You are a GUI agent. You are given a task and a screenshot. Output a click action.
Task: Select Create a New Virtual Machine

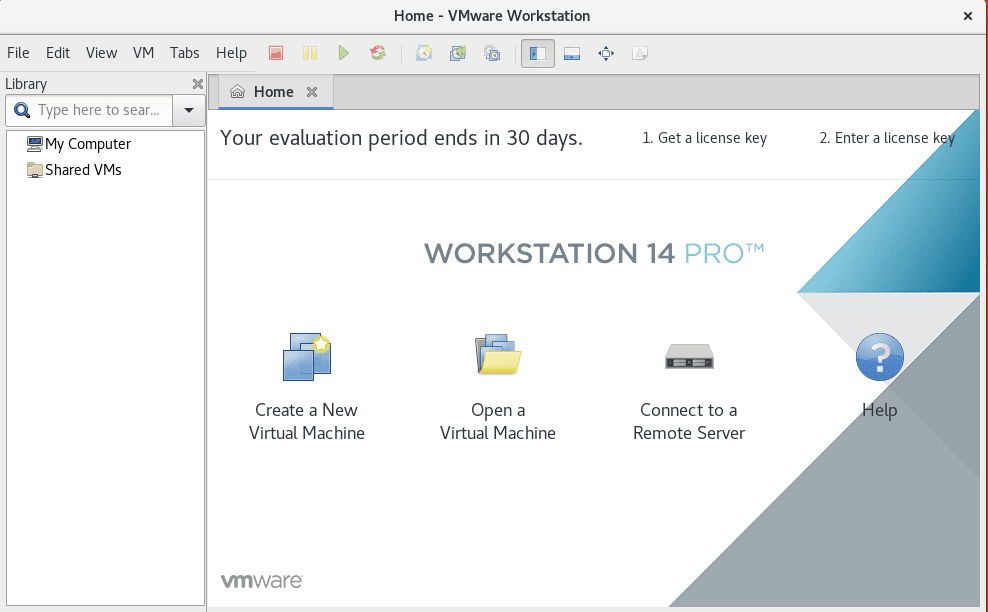[x=306, y=380]
